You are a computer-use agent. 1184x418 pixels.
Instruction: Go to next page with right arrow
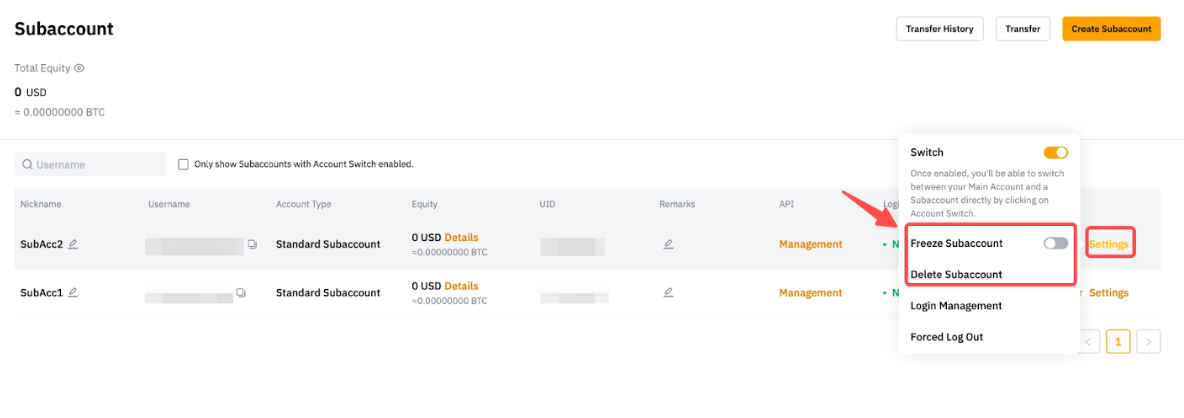[x=1149, y=342]
